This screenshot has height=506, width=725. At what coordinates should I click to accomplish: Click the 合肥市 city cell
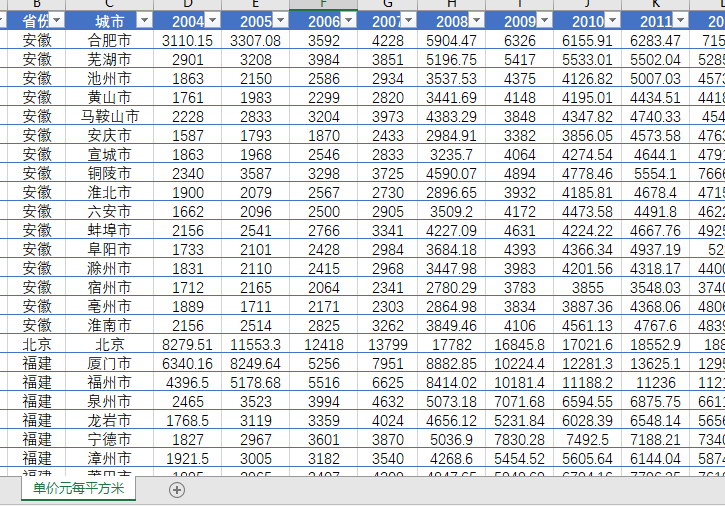(110, 40)
